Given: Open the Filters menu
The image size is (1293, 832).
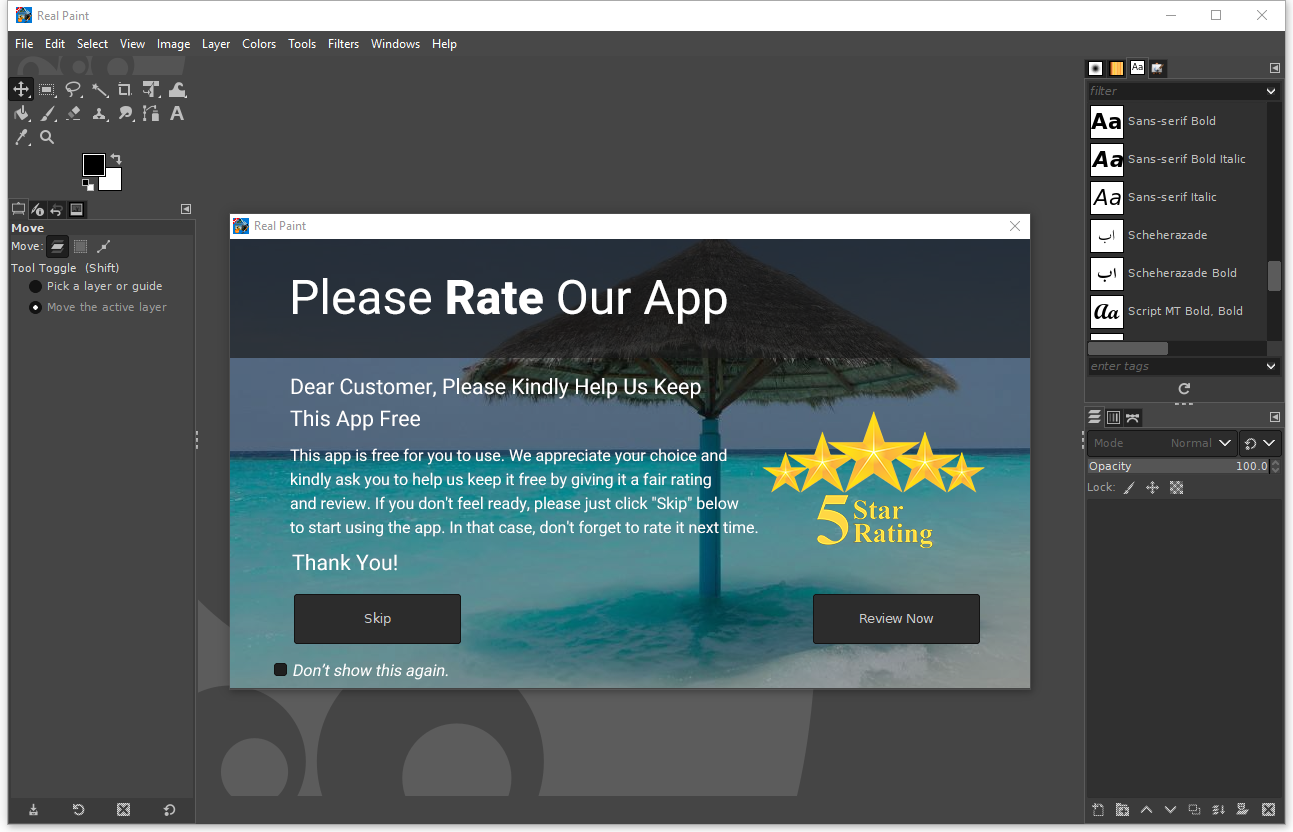Looking at the screenshot, I should point(343,44).
